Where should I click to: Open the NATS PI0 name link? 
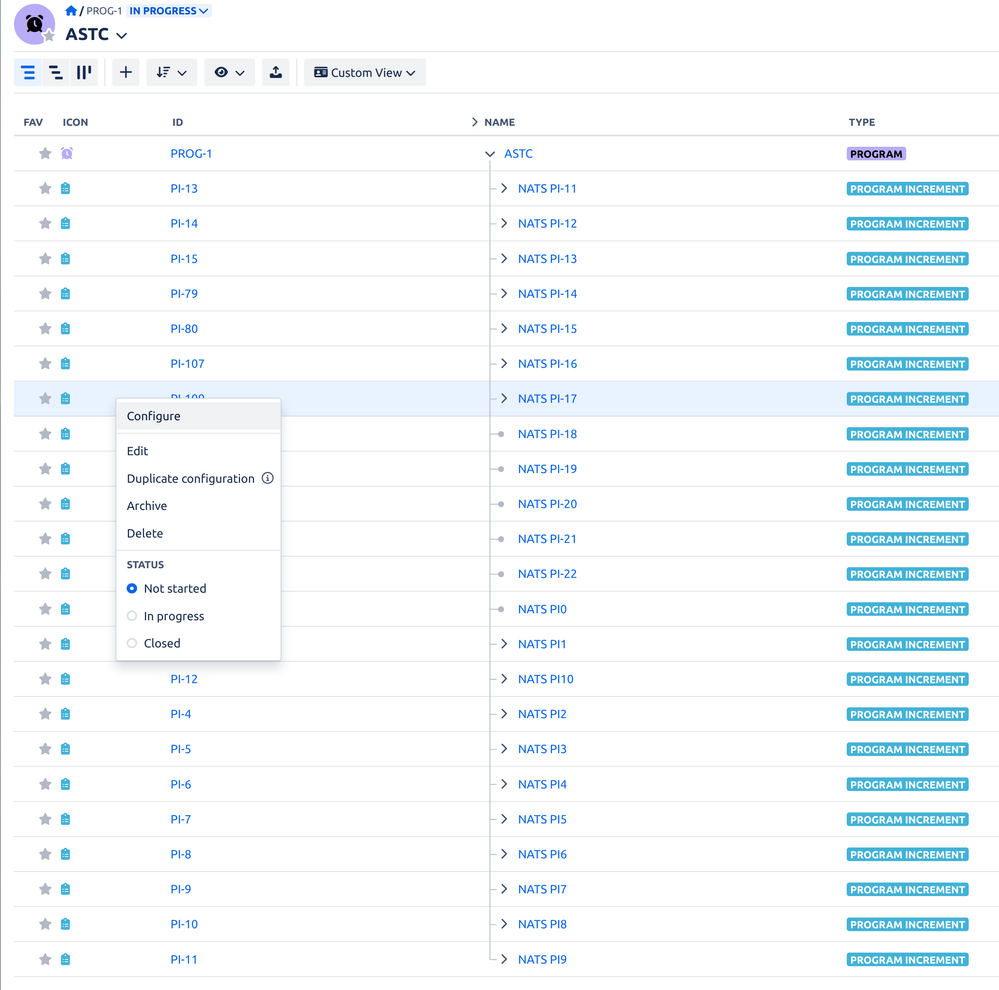tap(542, 609)
